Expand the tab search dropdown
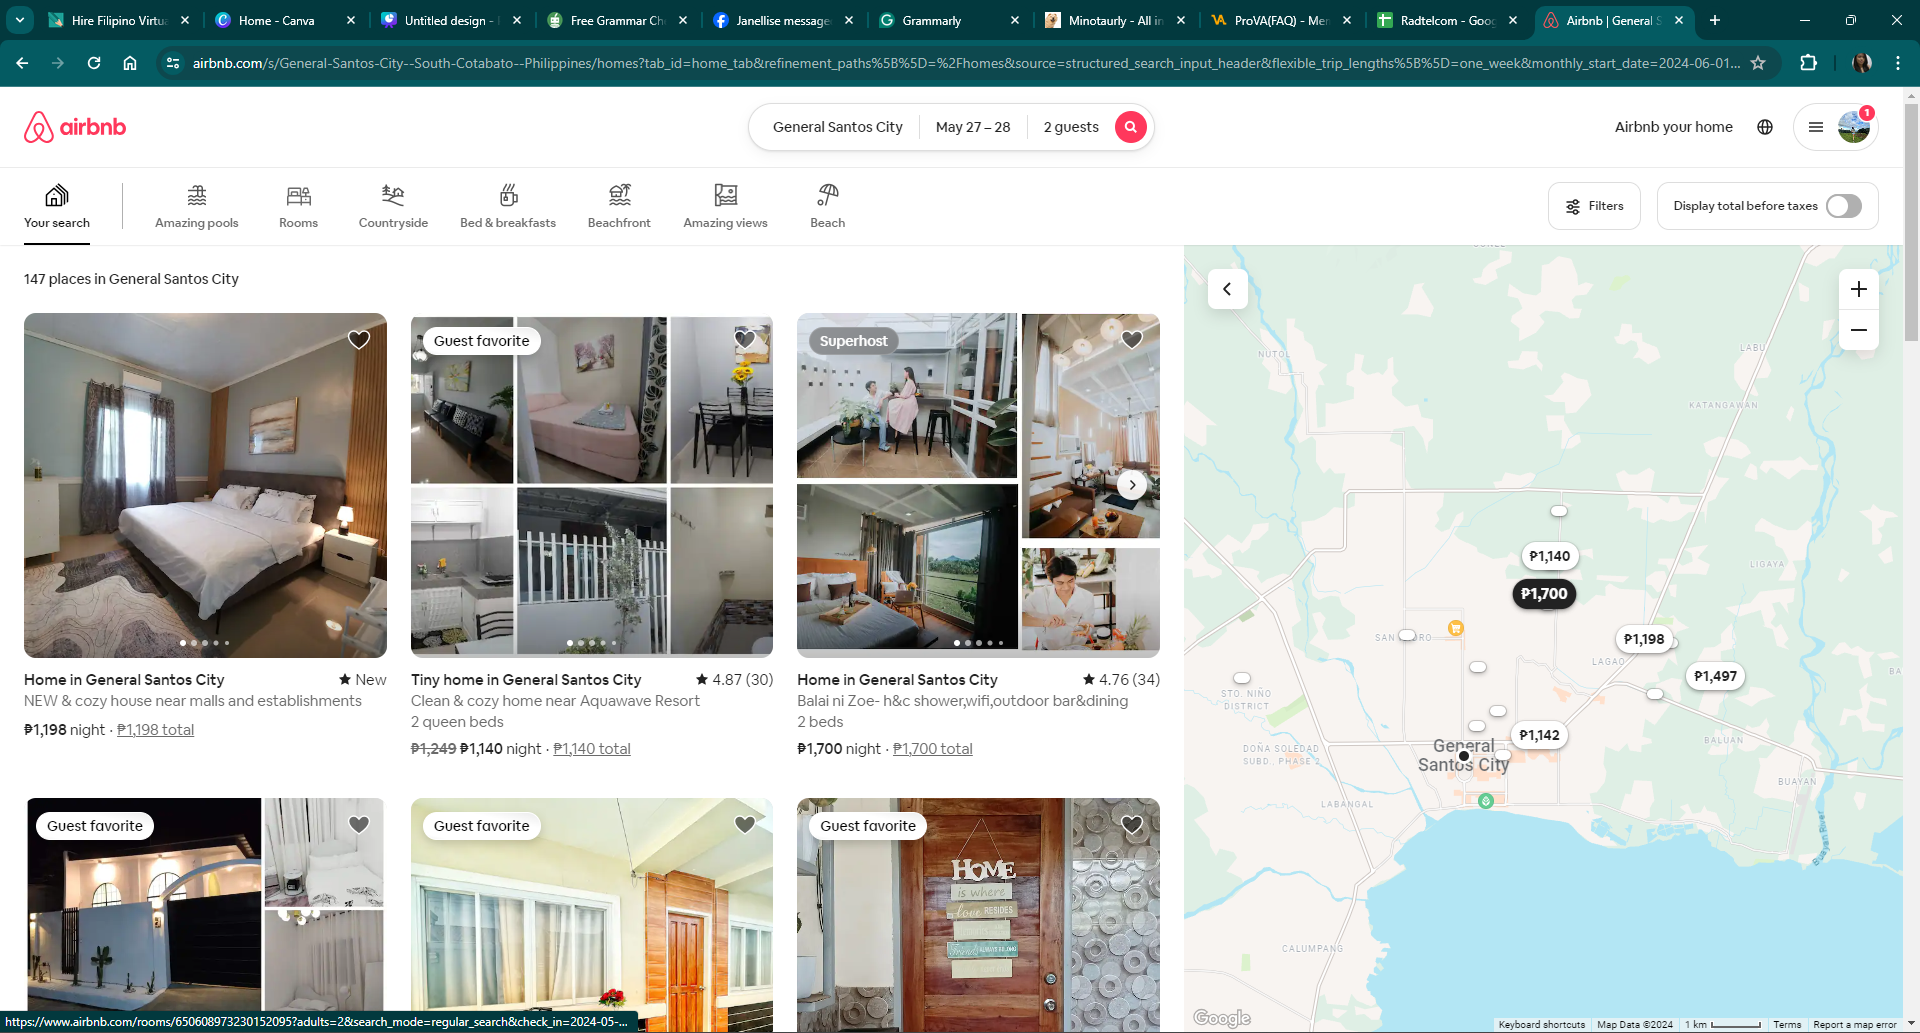Screen dimensions: 1920x1033 [x=20, y=20]
